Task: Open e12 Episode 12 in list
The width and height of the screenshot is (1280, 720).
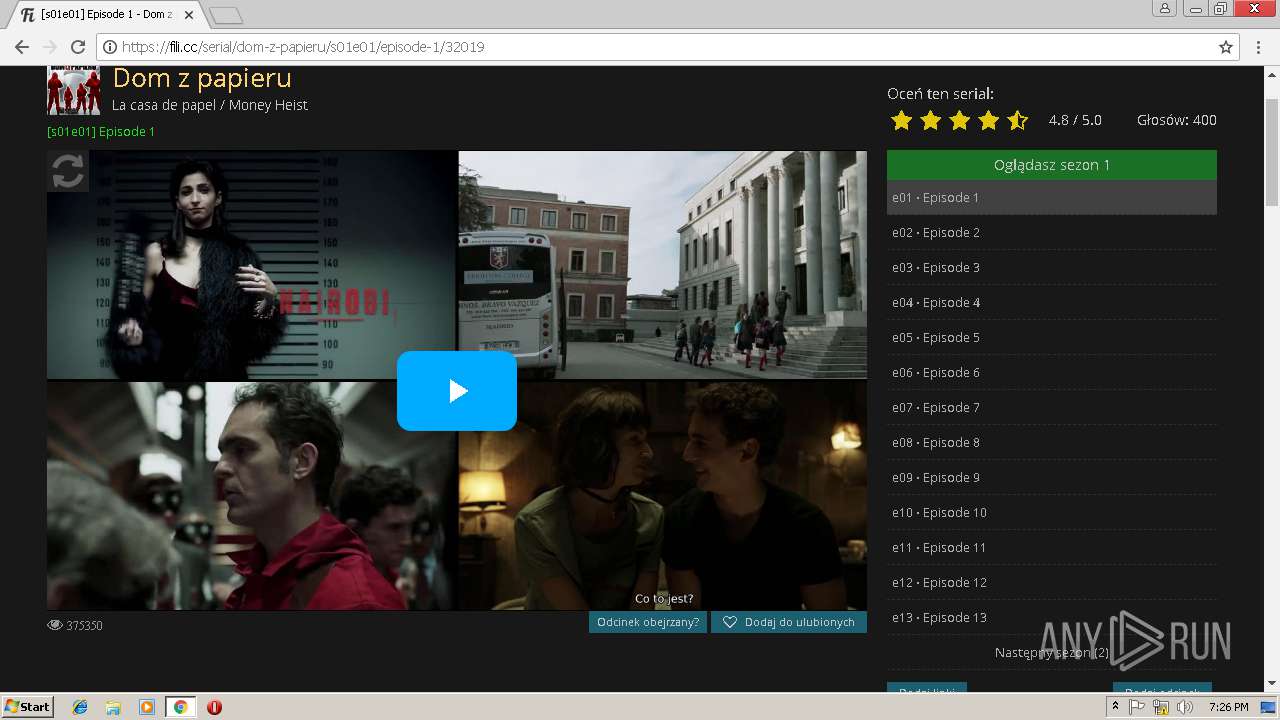Action: coord(1052,582)
